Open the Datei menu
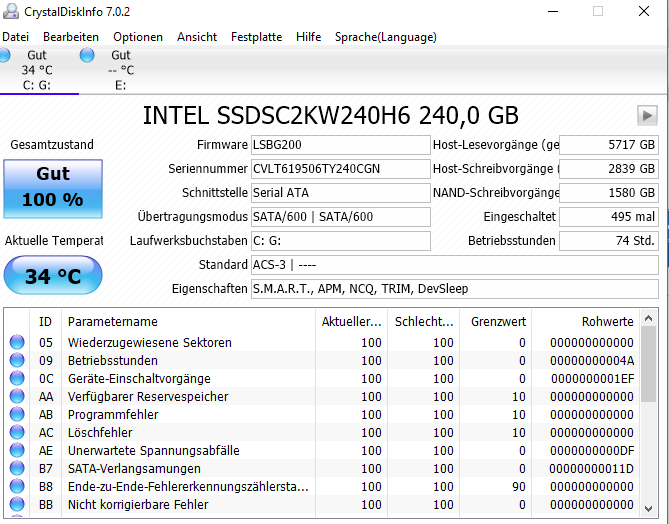 click(x=15, y=37)
